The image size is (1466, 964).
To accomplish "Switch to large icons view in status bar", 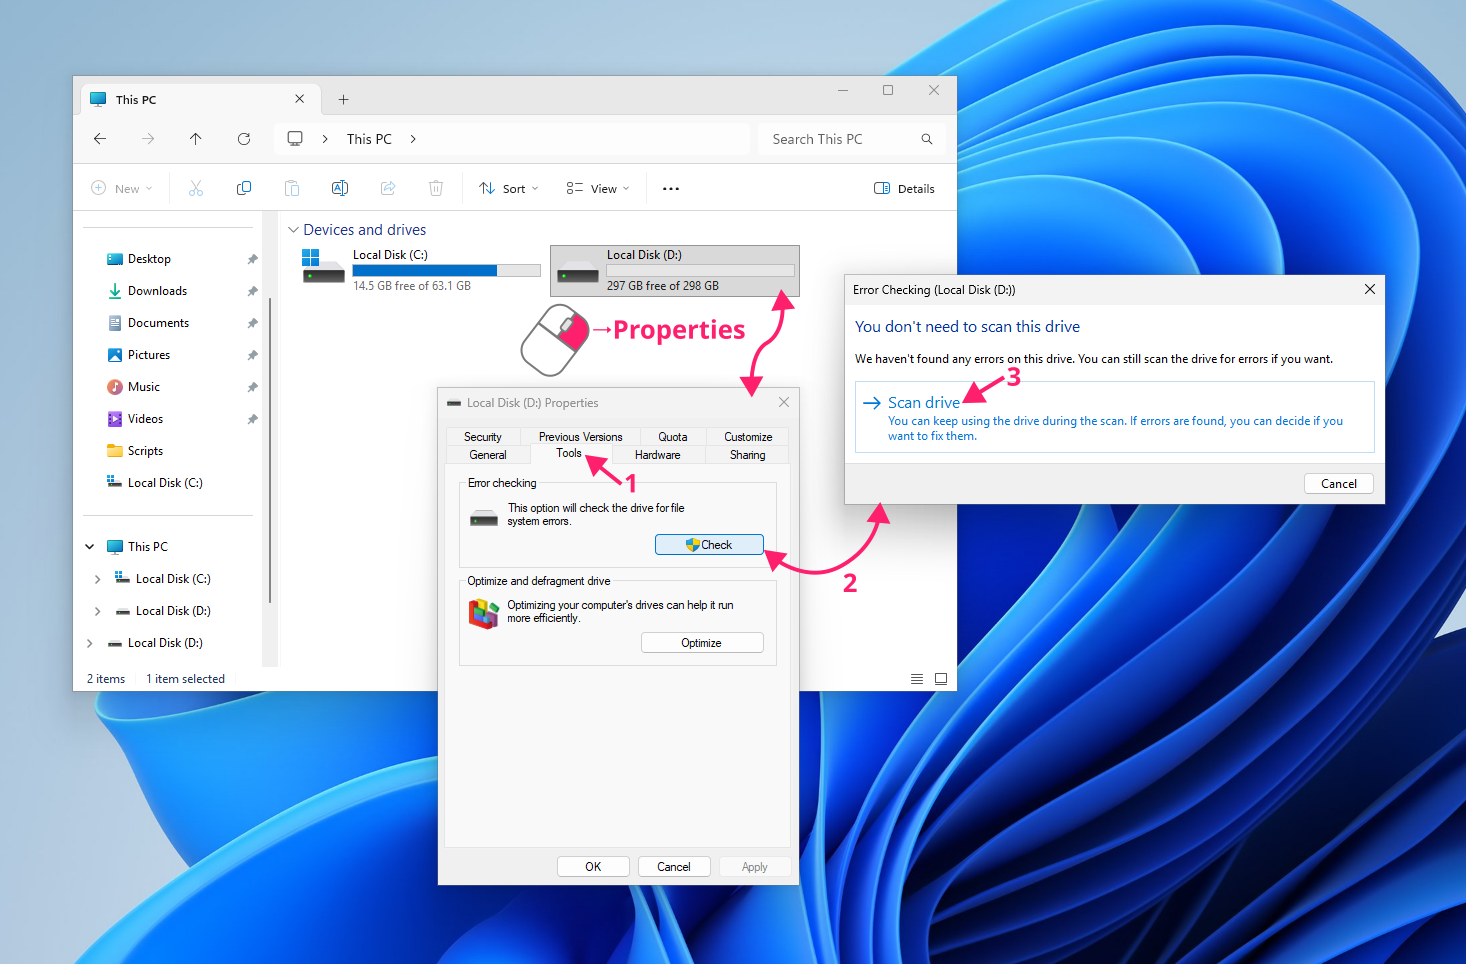I will (941, 679).
